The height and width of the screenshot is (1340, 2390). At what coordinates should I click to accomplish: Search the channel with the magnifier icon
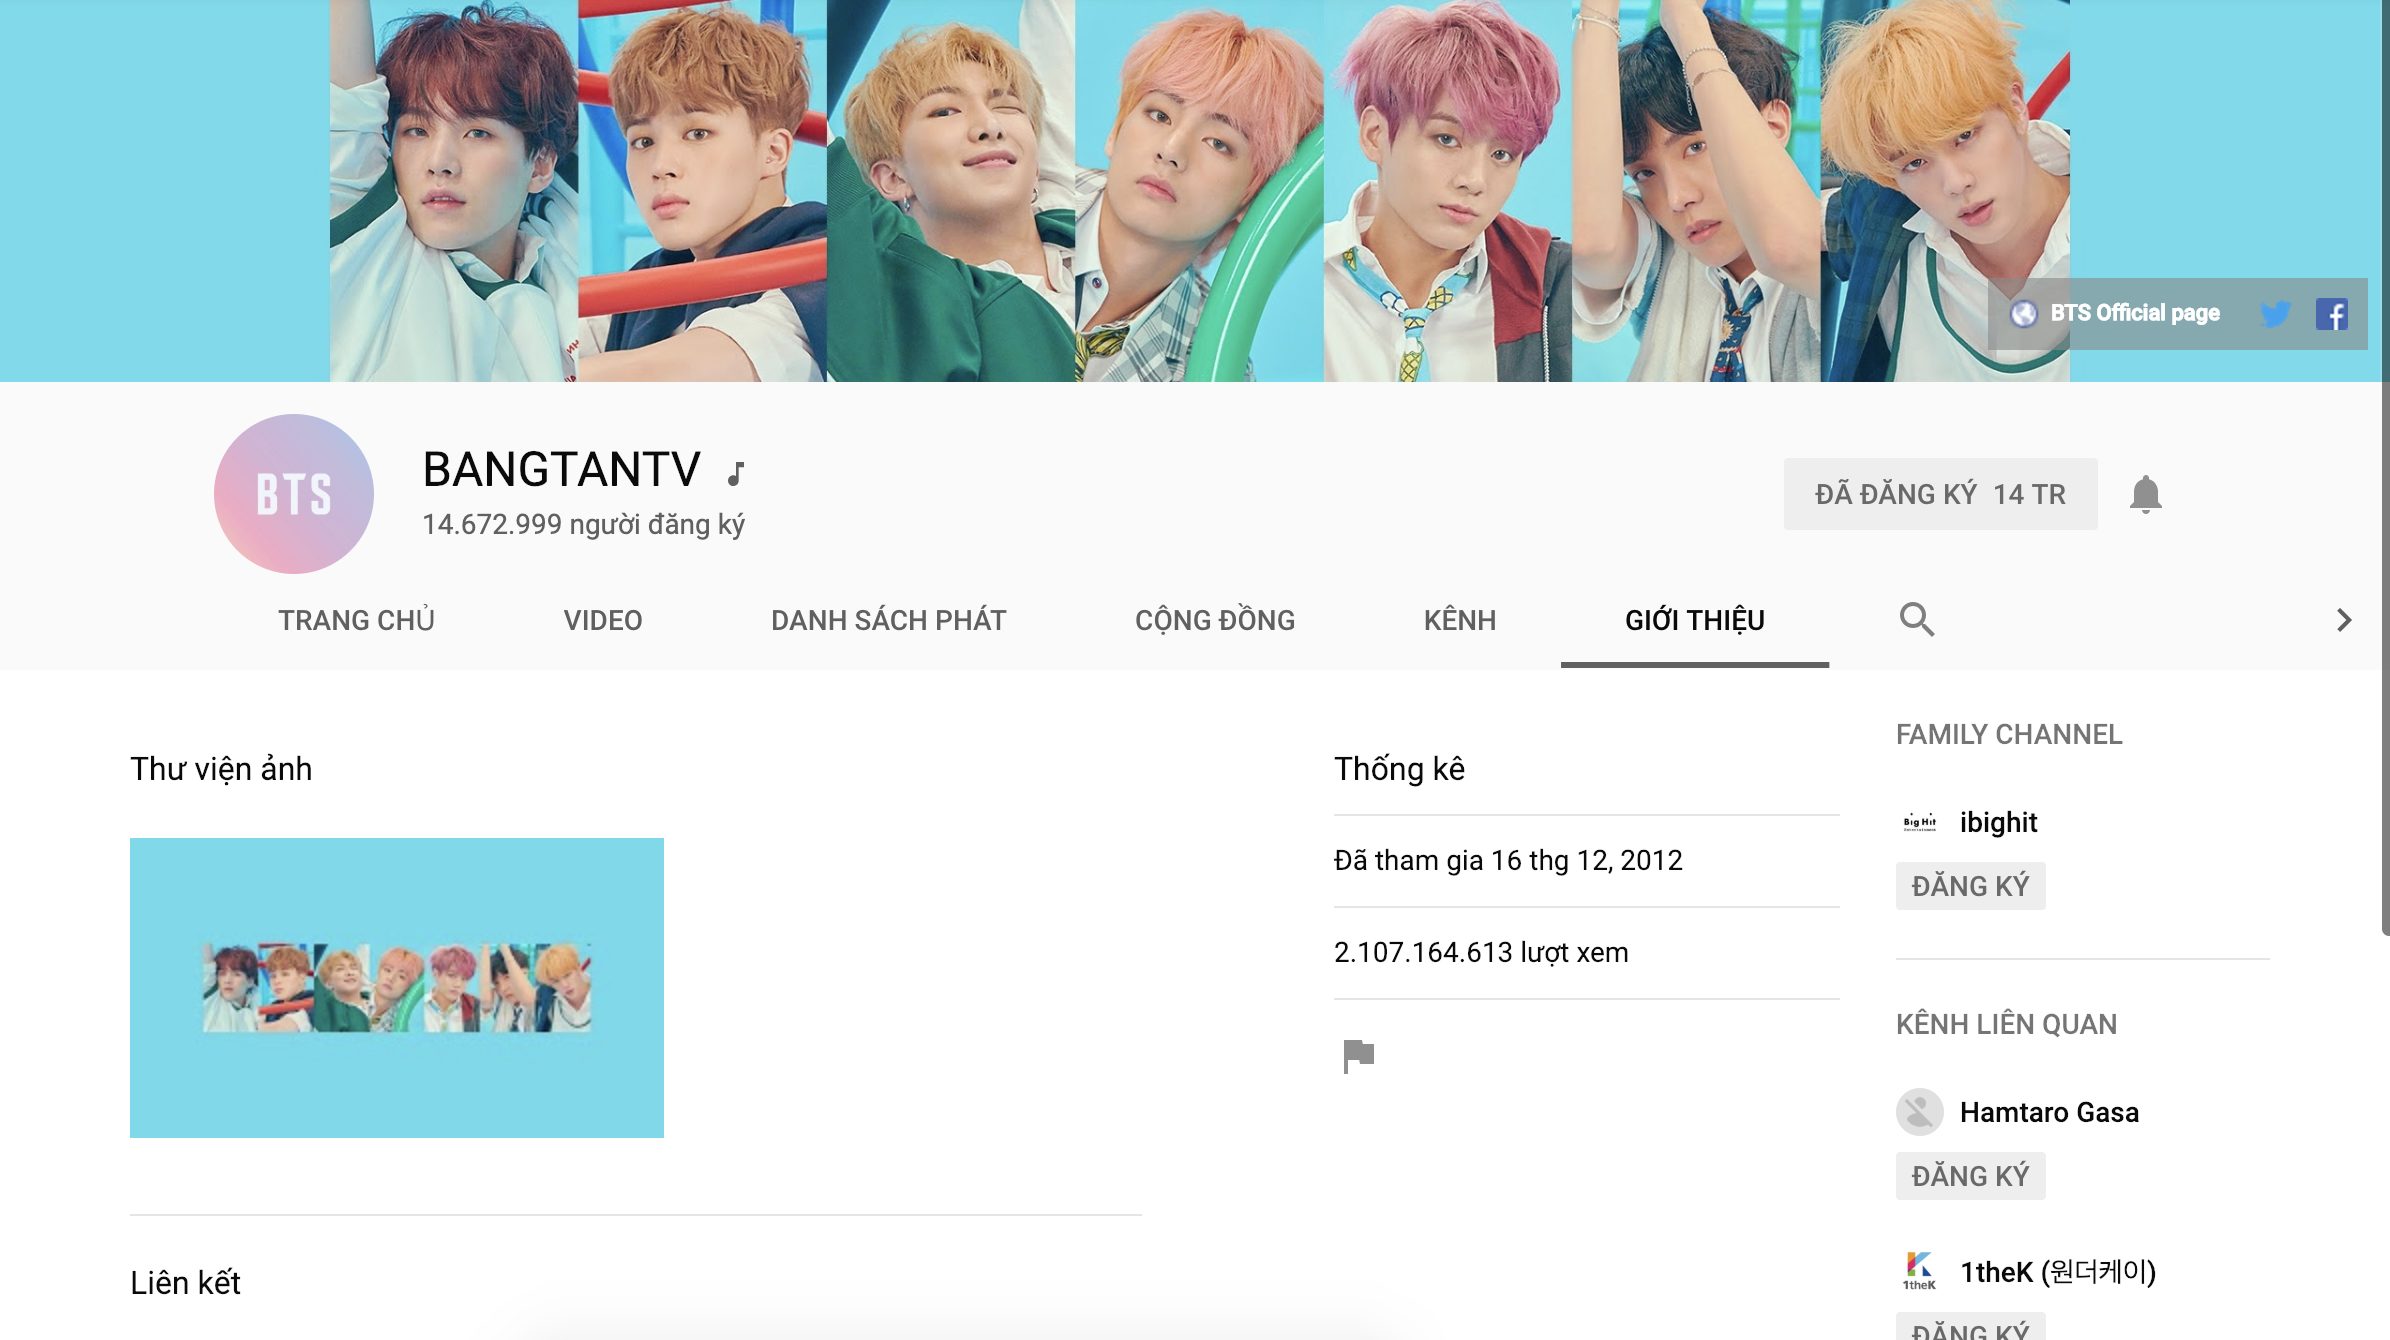click(x=1916, y=620)
